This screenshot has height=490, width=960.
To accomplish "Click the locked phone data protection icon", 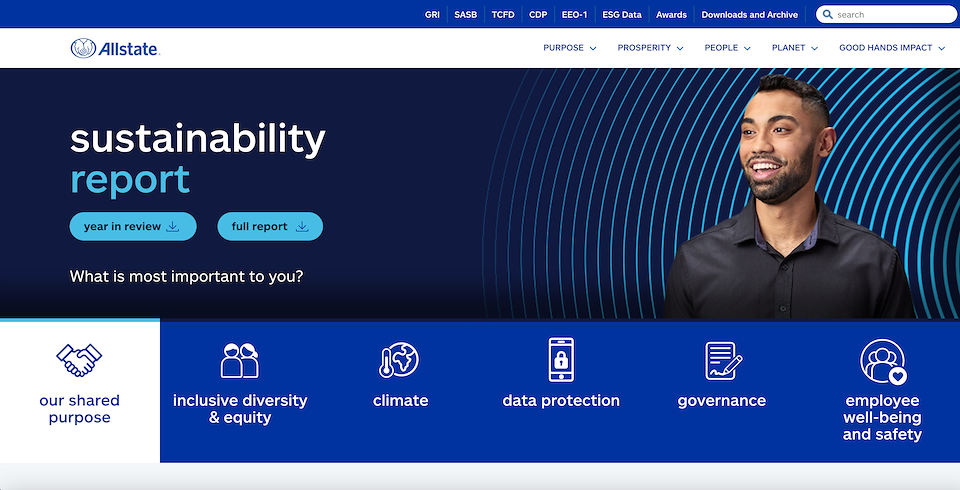I will [x=561, y=360].
